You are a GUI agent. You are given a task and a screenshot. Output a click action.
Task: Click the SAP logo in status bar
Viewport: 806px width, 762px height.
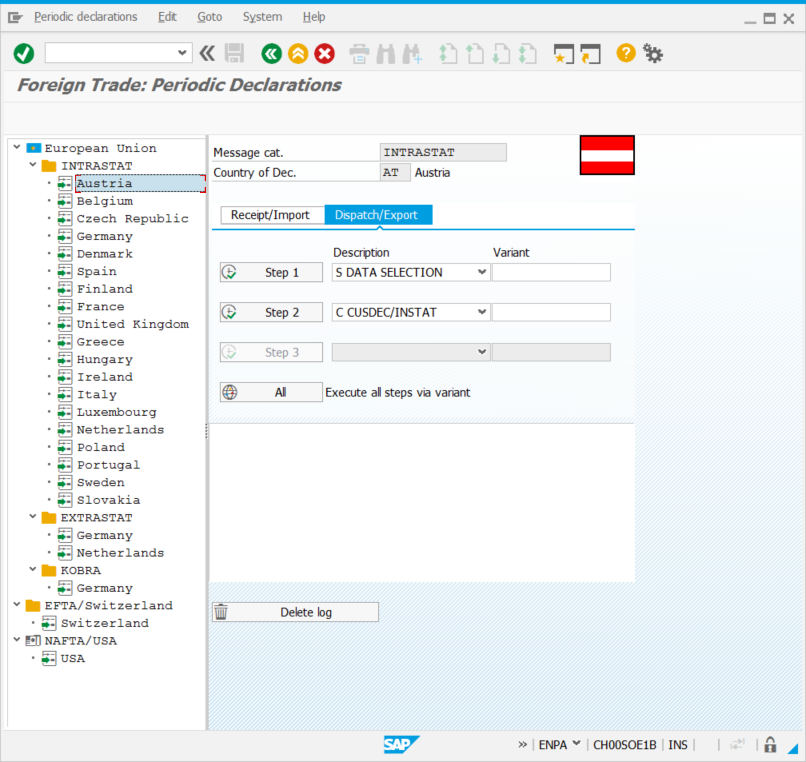tap(401, 744)
